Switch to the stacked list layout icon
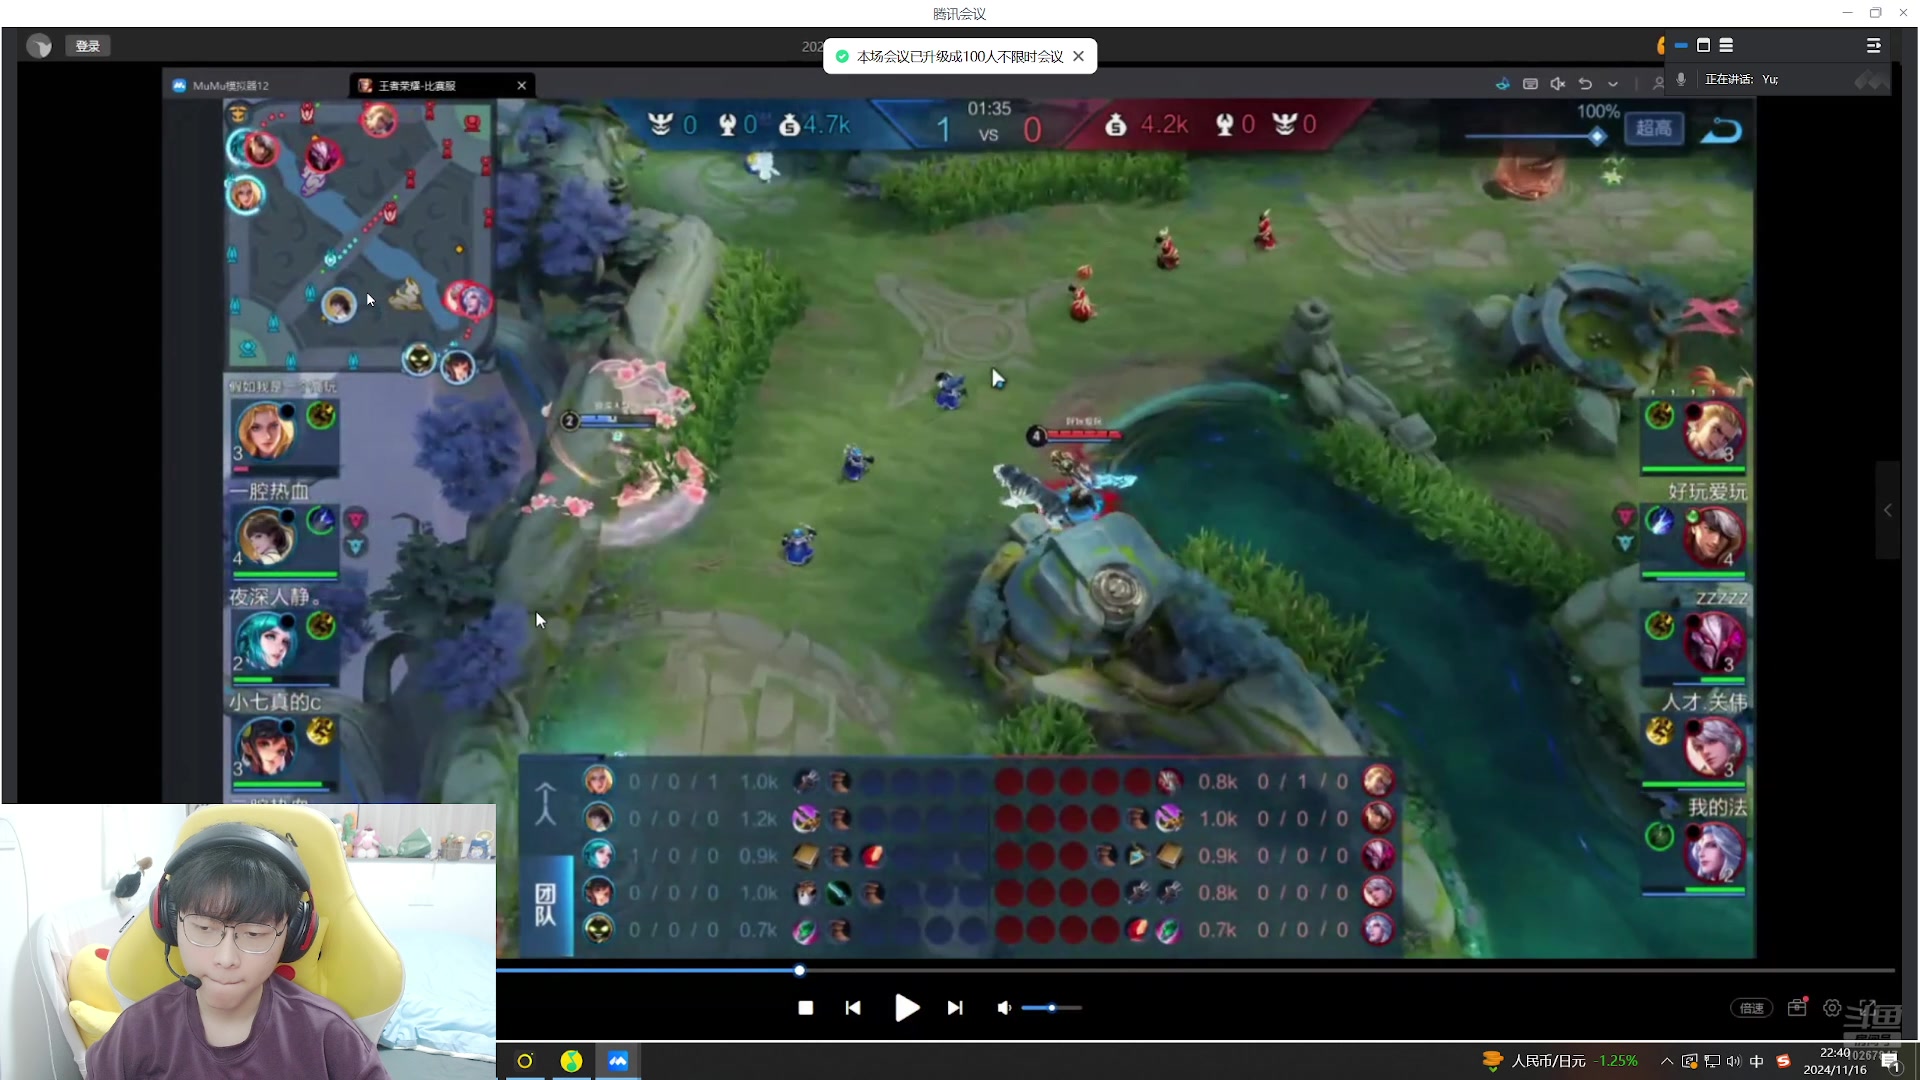 point(1726,46)
